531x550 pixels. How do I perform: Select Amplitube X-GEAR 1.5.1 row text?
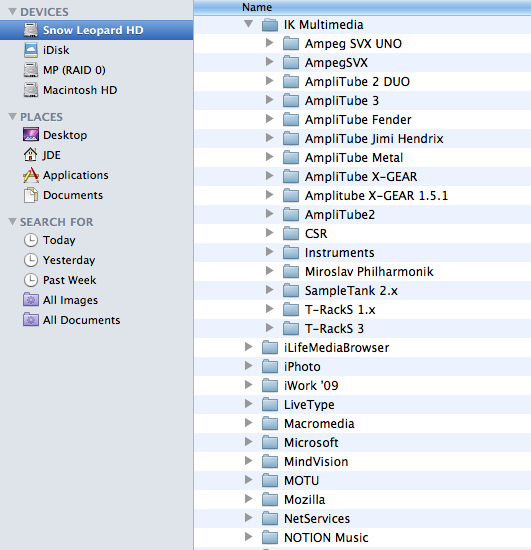click(x=376, y=196)
